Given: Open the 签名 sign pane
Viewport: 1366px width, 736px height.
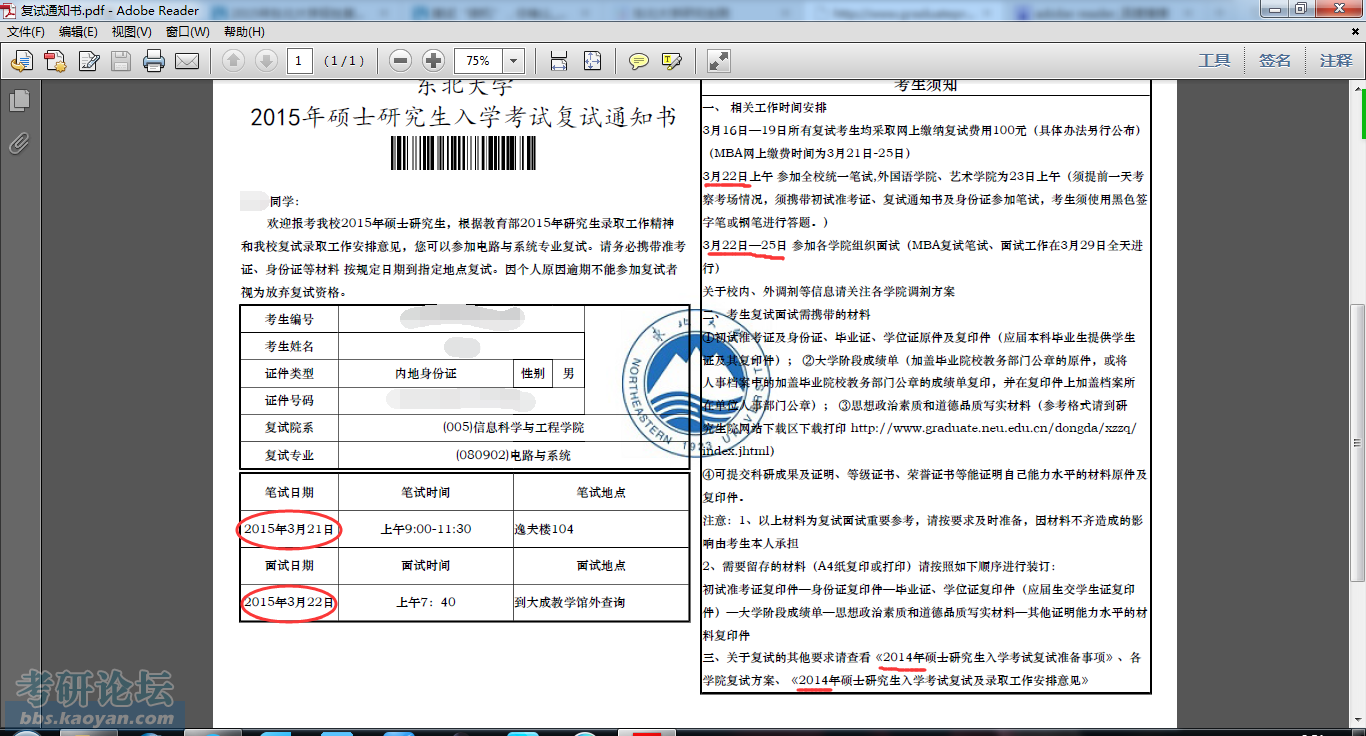Looking at the screenshot, I should click(x=1275, y=61).
